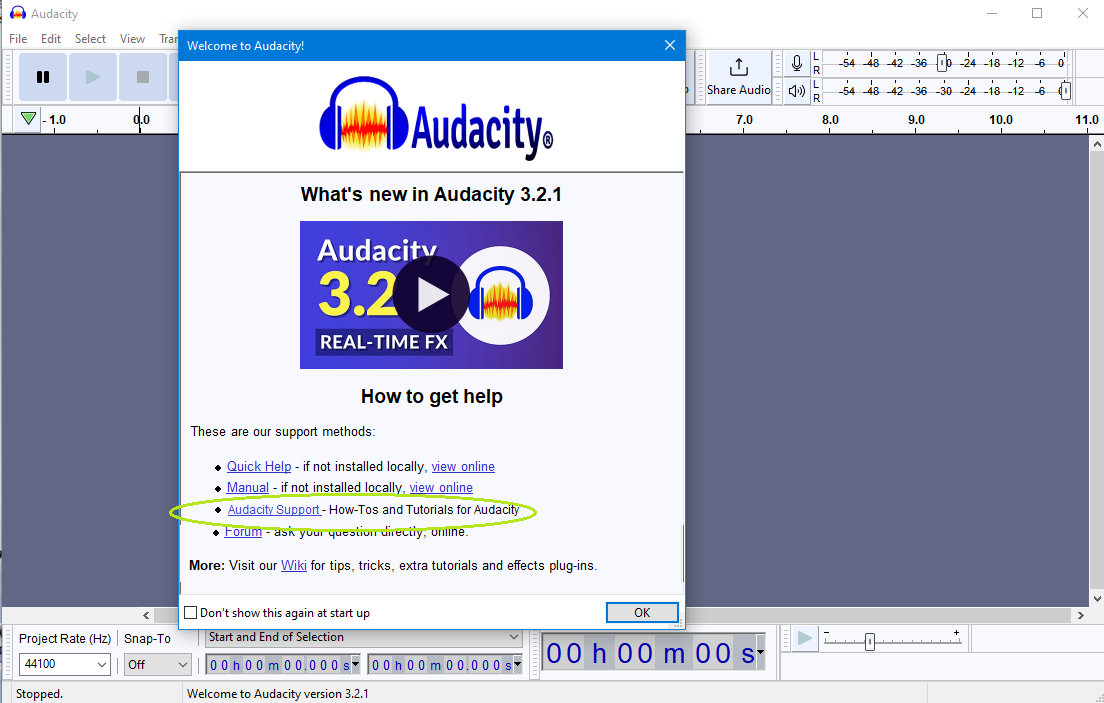
Task: Play the Audacity 3.2 video thumbnail
Action: [x=431, y=295]
